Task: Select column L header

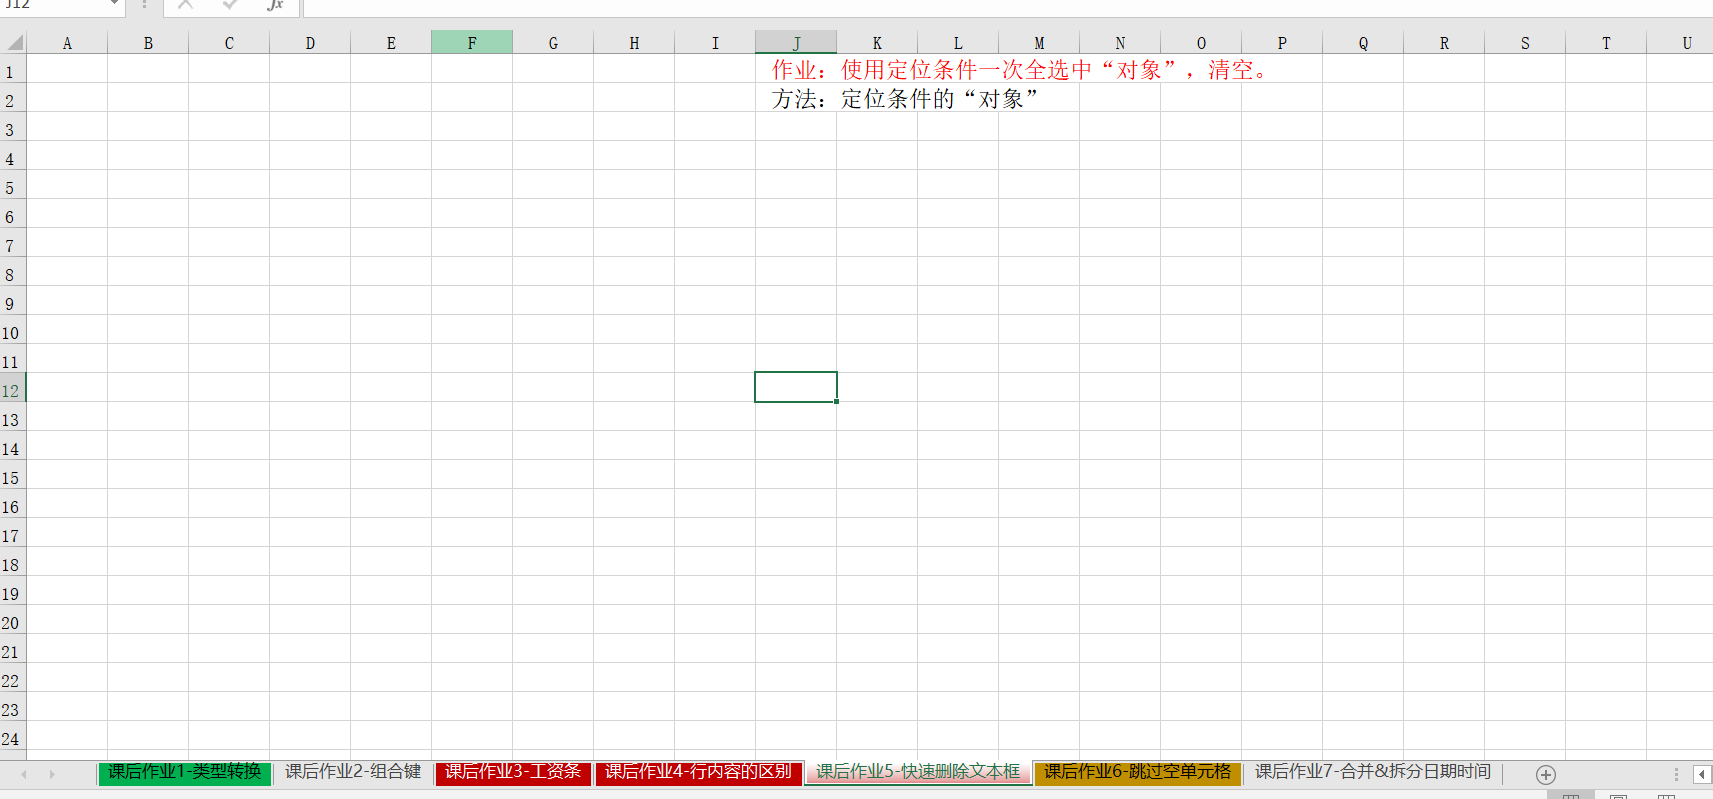Action: click(x=958, y=43)
